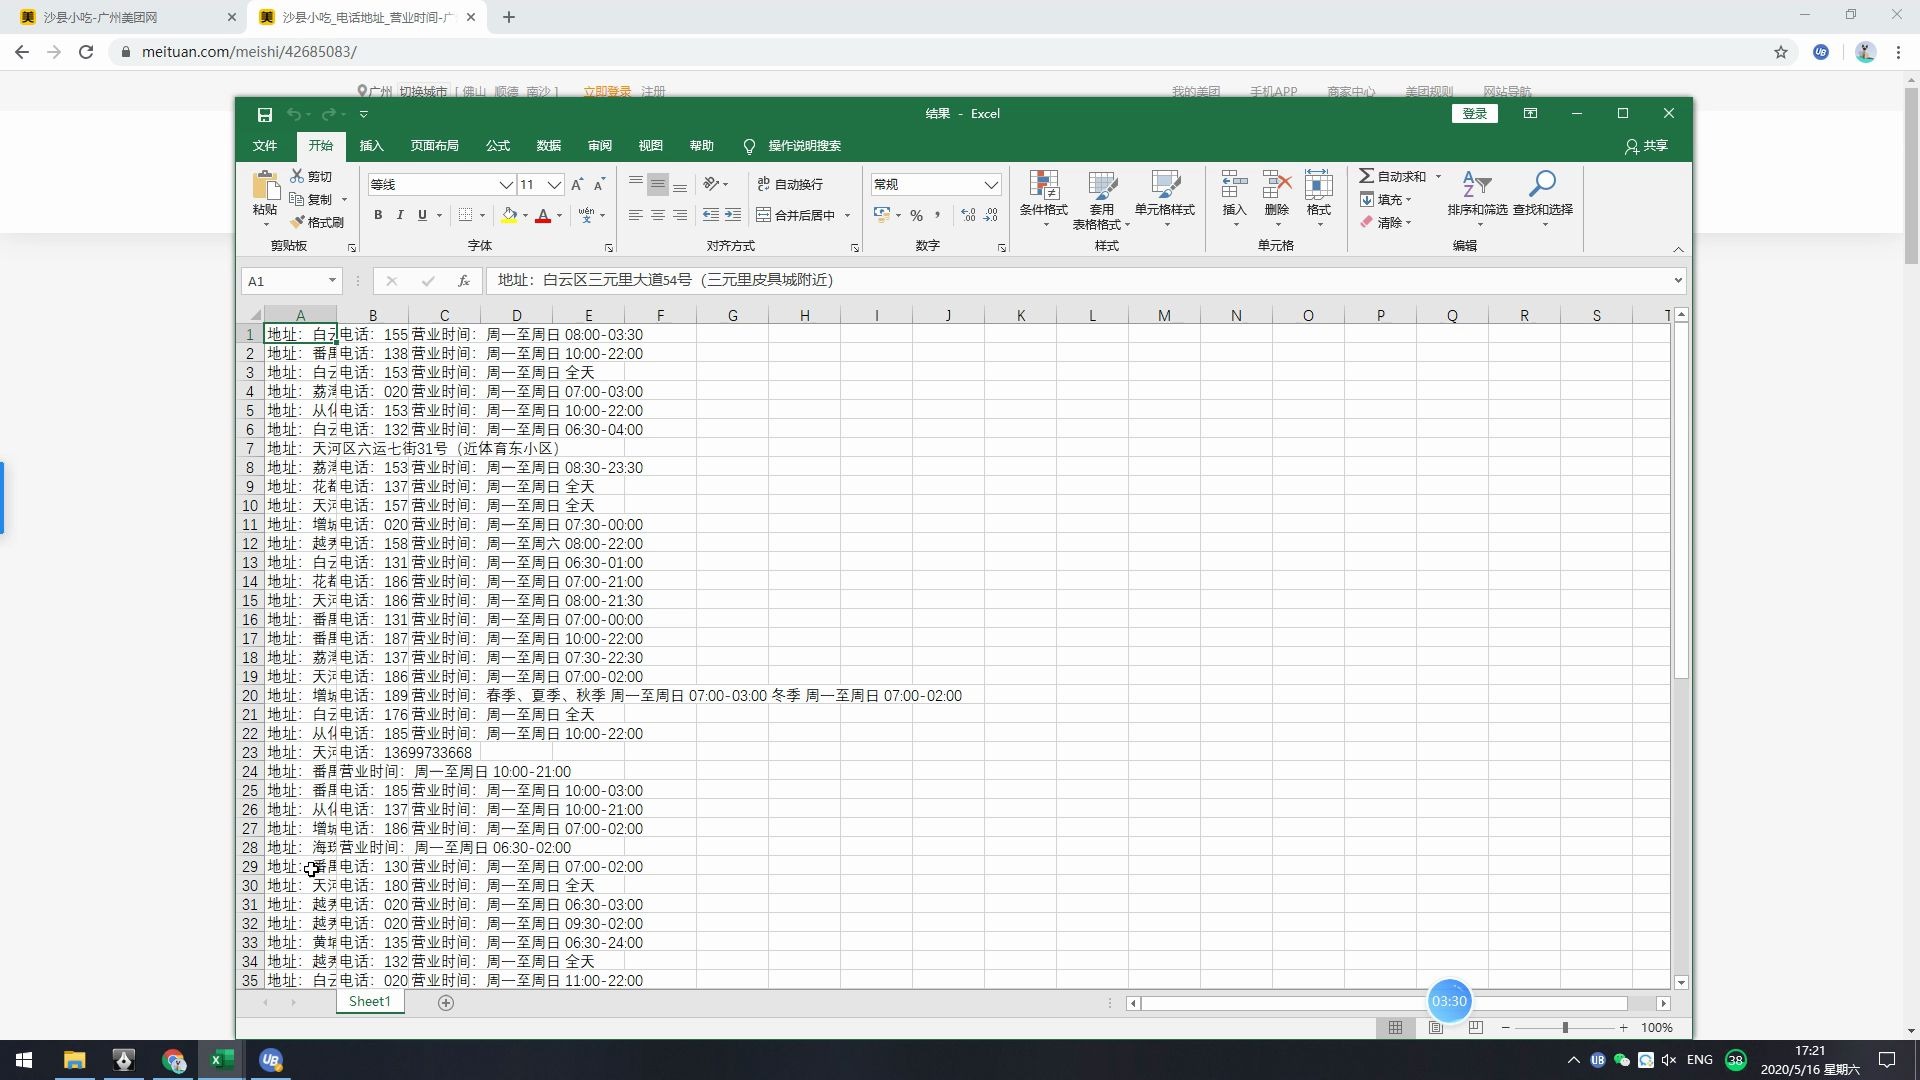Open Excel from the Windows taskbar
This screenshot has height=1080, width=1920.
(221, 1060)
